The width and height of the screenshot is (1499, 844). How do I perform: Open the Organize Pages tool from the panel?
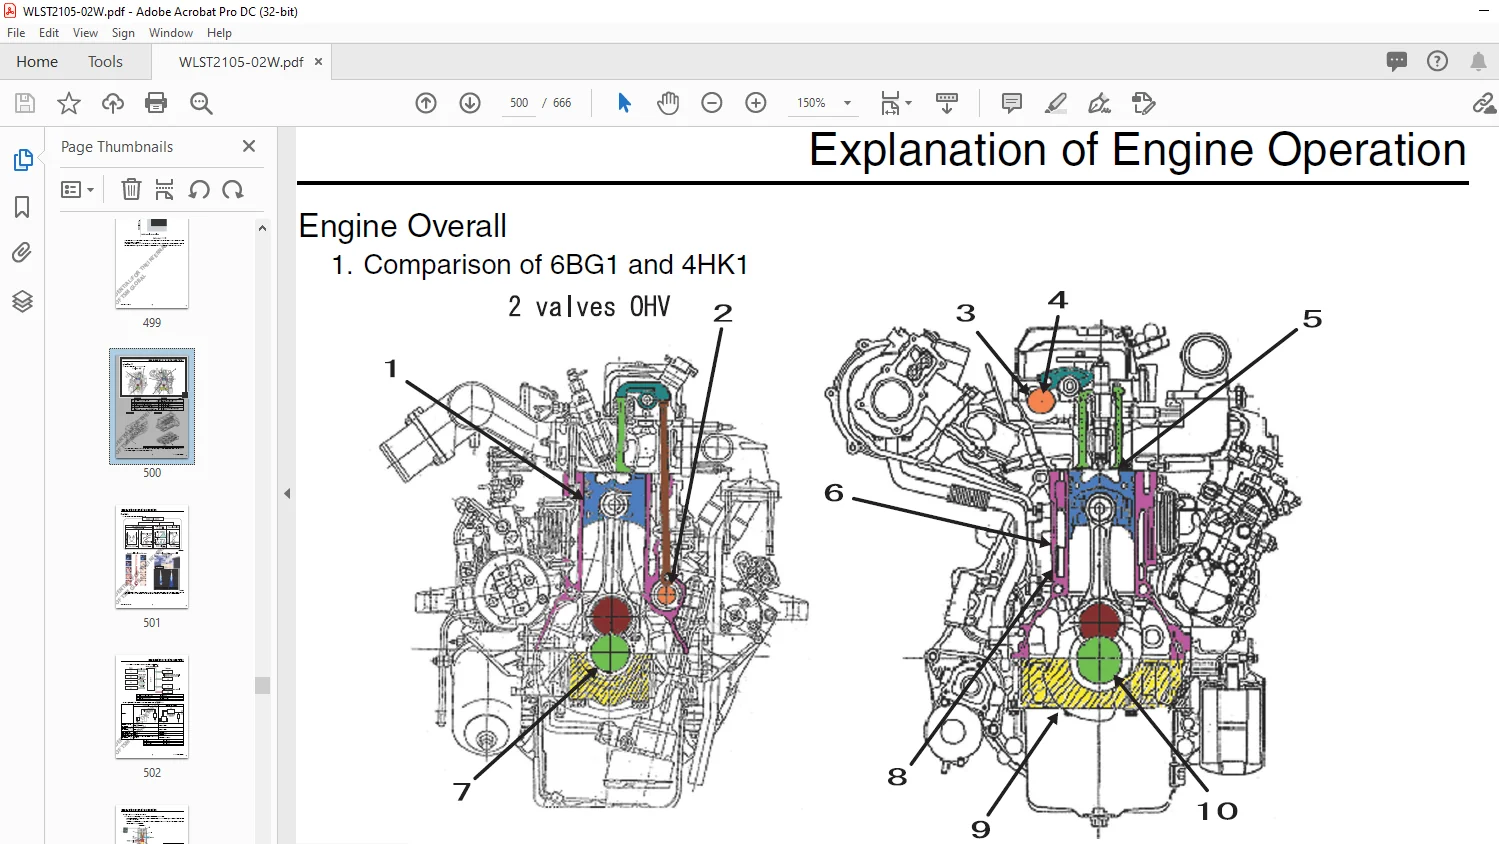pyautogui.click(x=165, y=189)
